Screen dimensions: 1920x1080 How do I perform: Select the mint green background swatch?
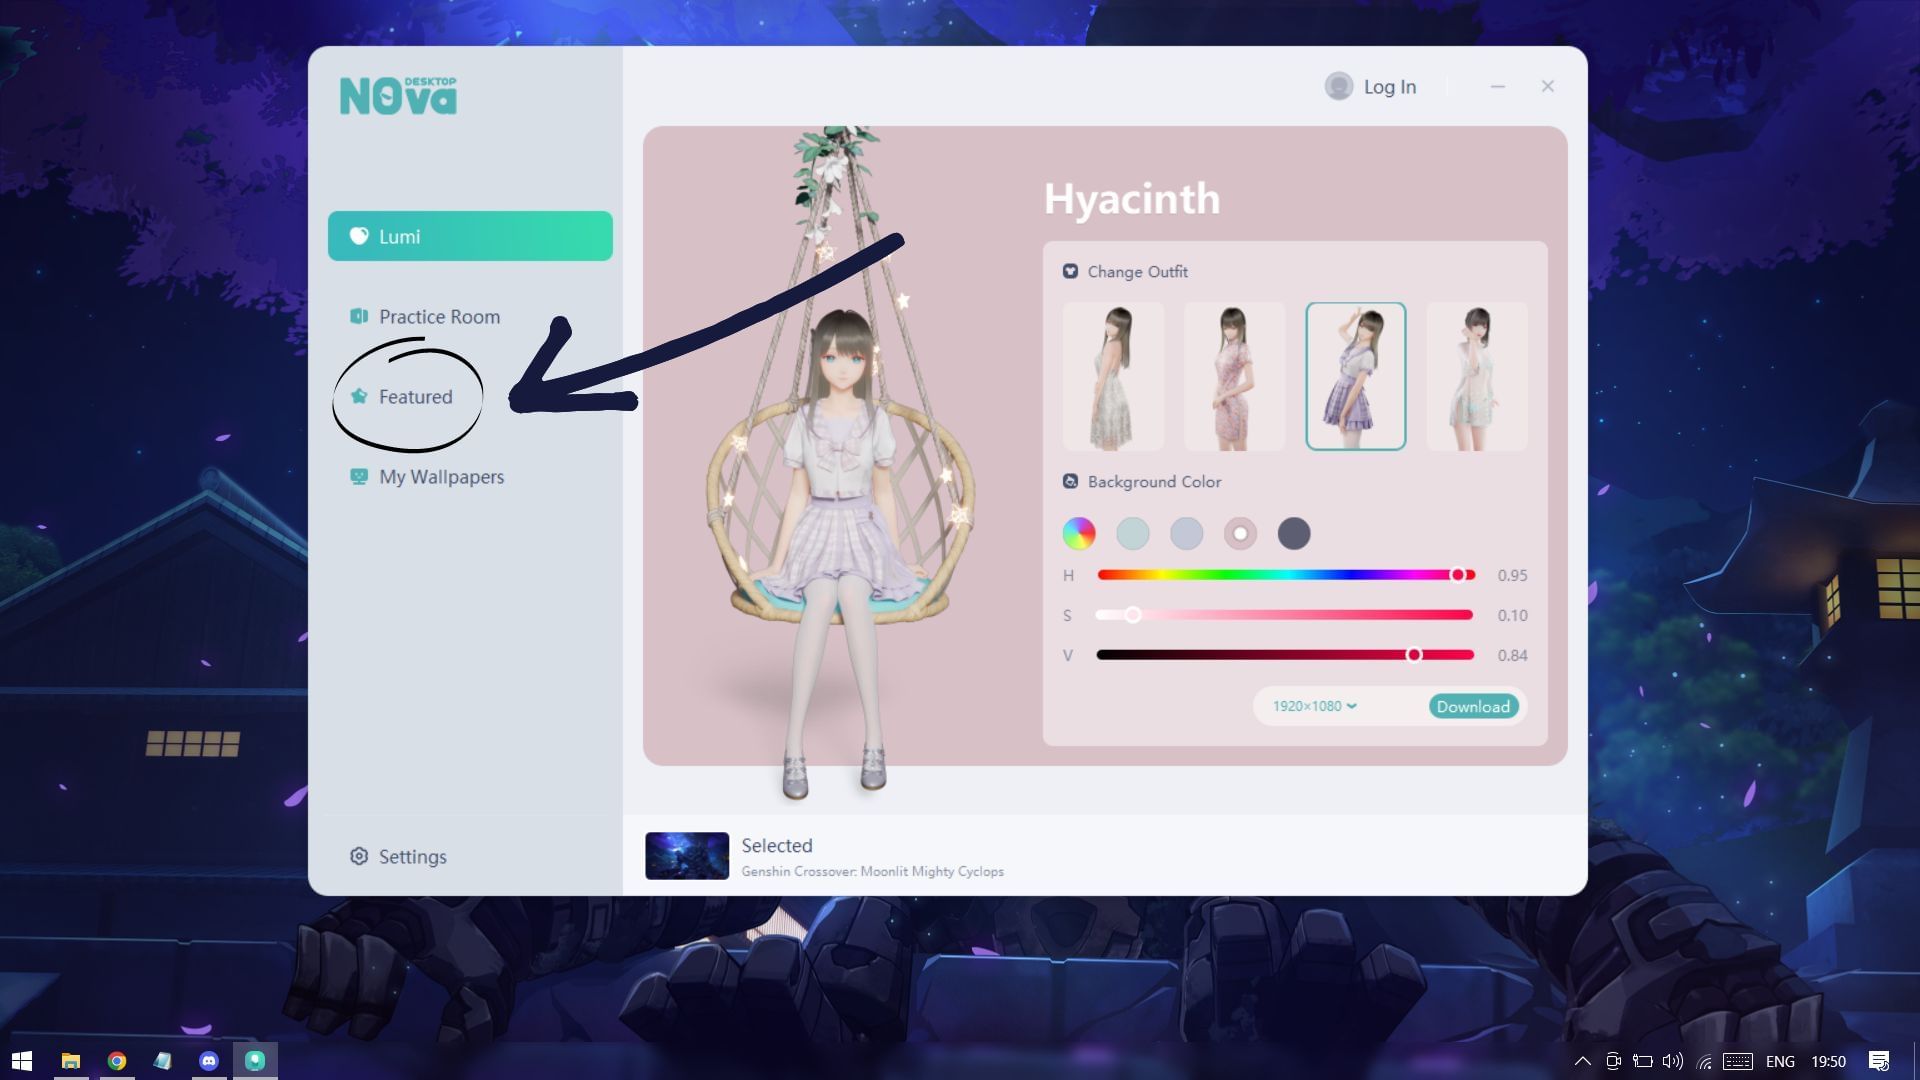tap(1132, 533)
